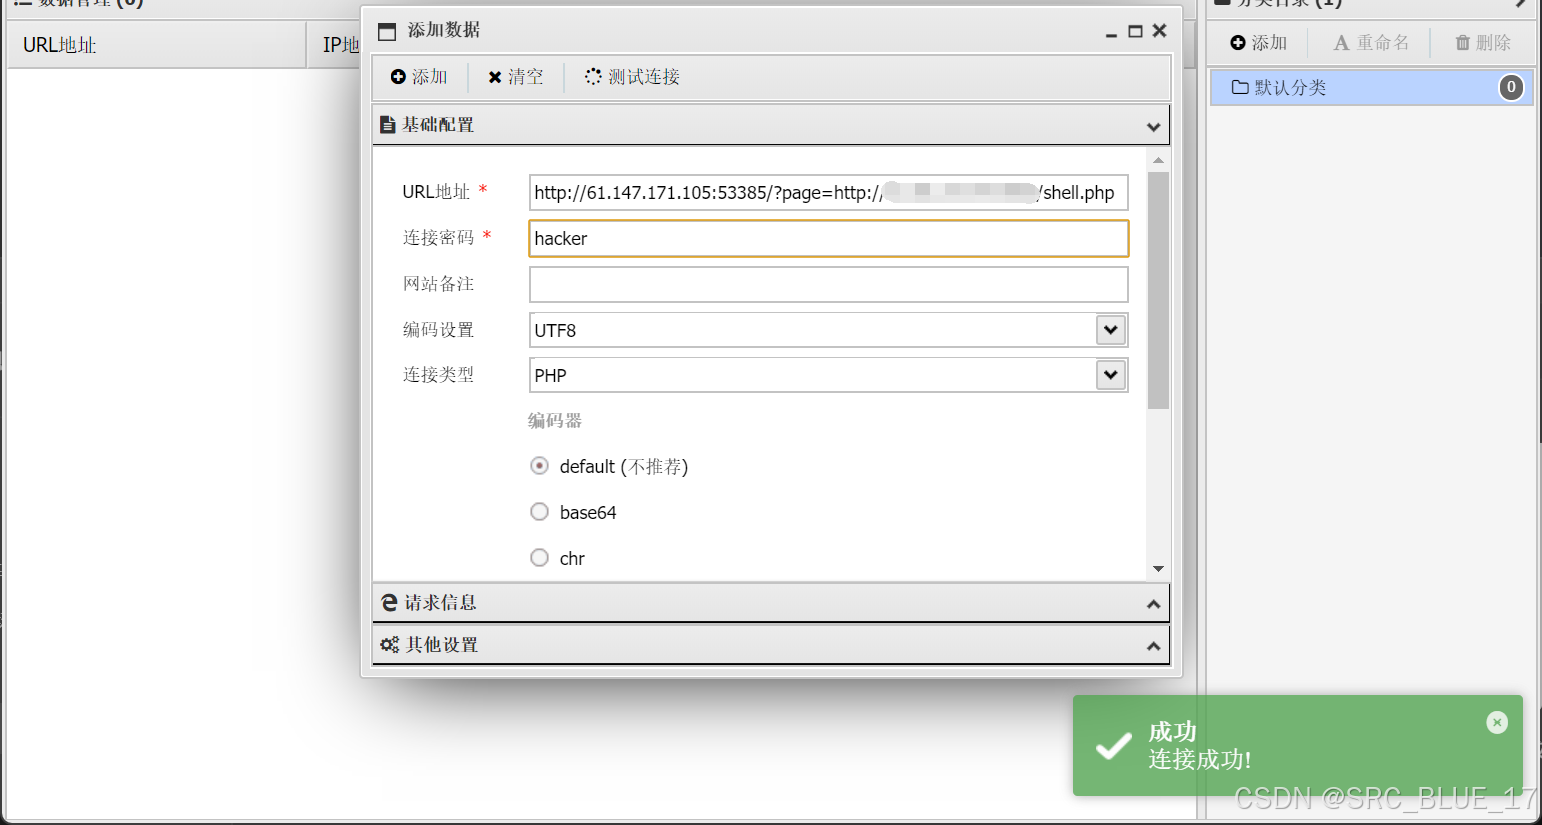The width and height of the screenshot is (1542, 825).
Task: Click the 添加 plus icon in the dialog toolbar
Action: pyautogui.click(x=399, y=76)
